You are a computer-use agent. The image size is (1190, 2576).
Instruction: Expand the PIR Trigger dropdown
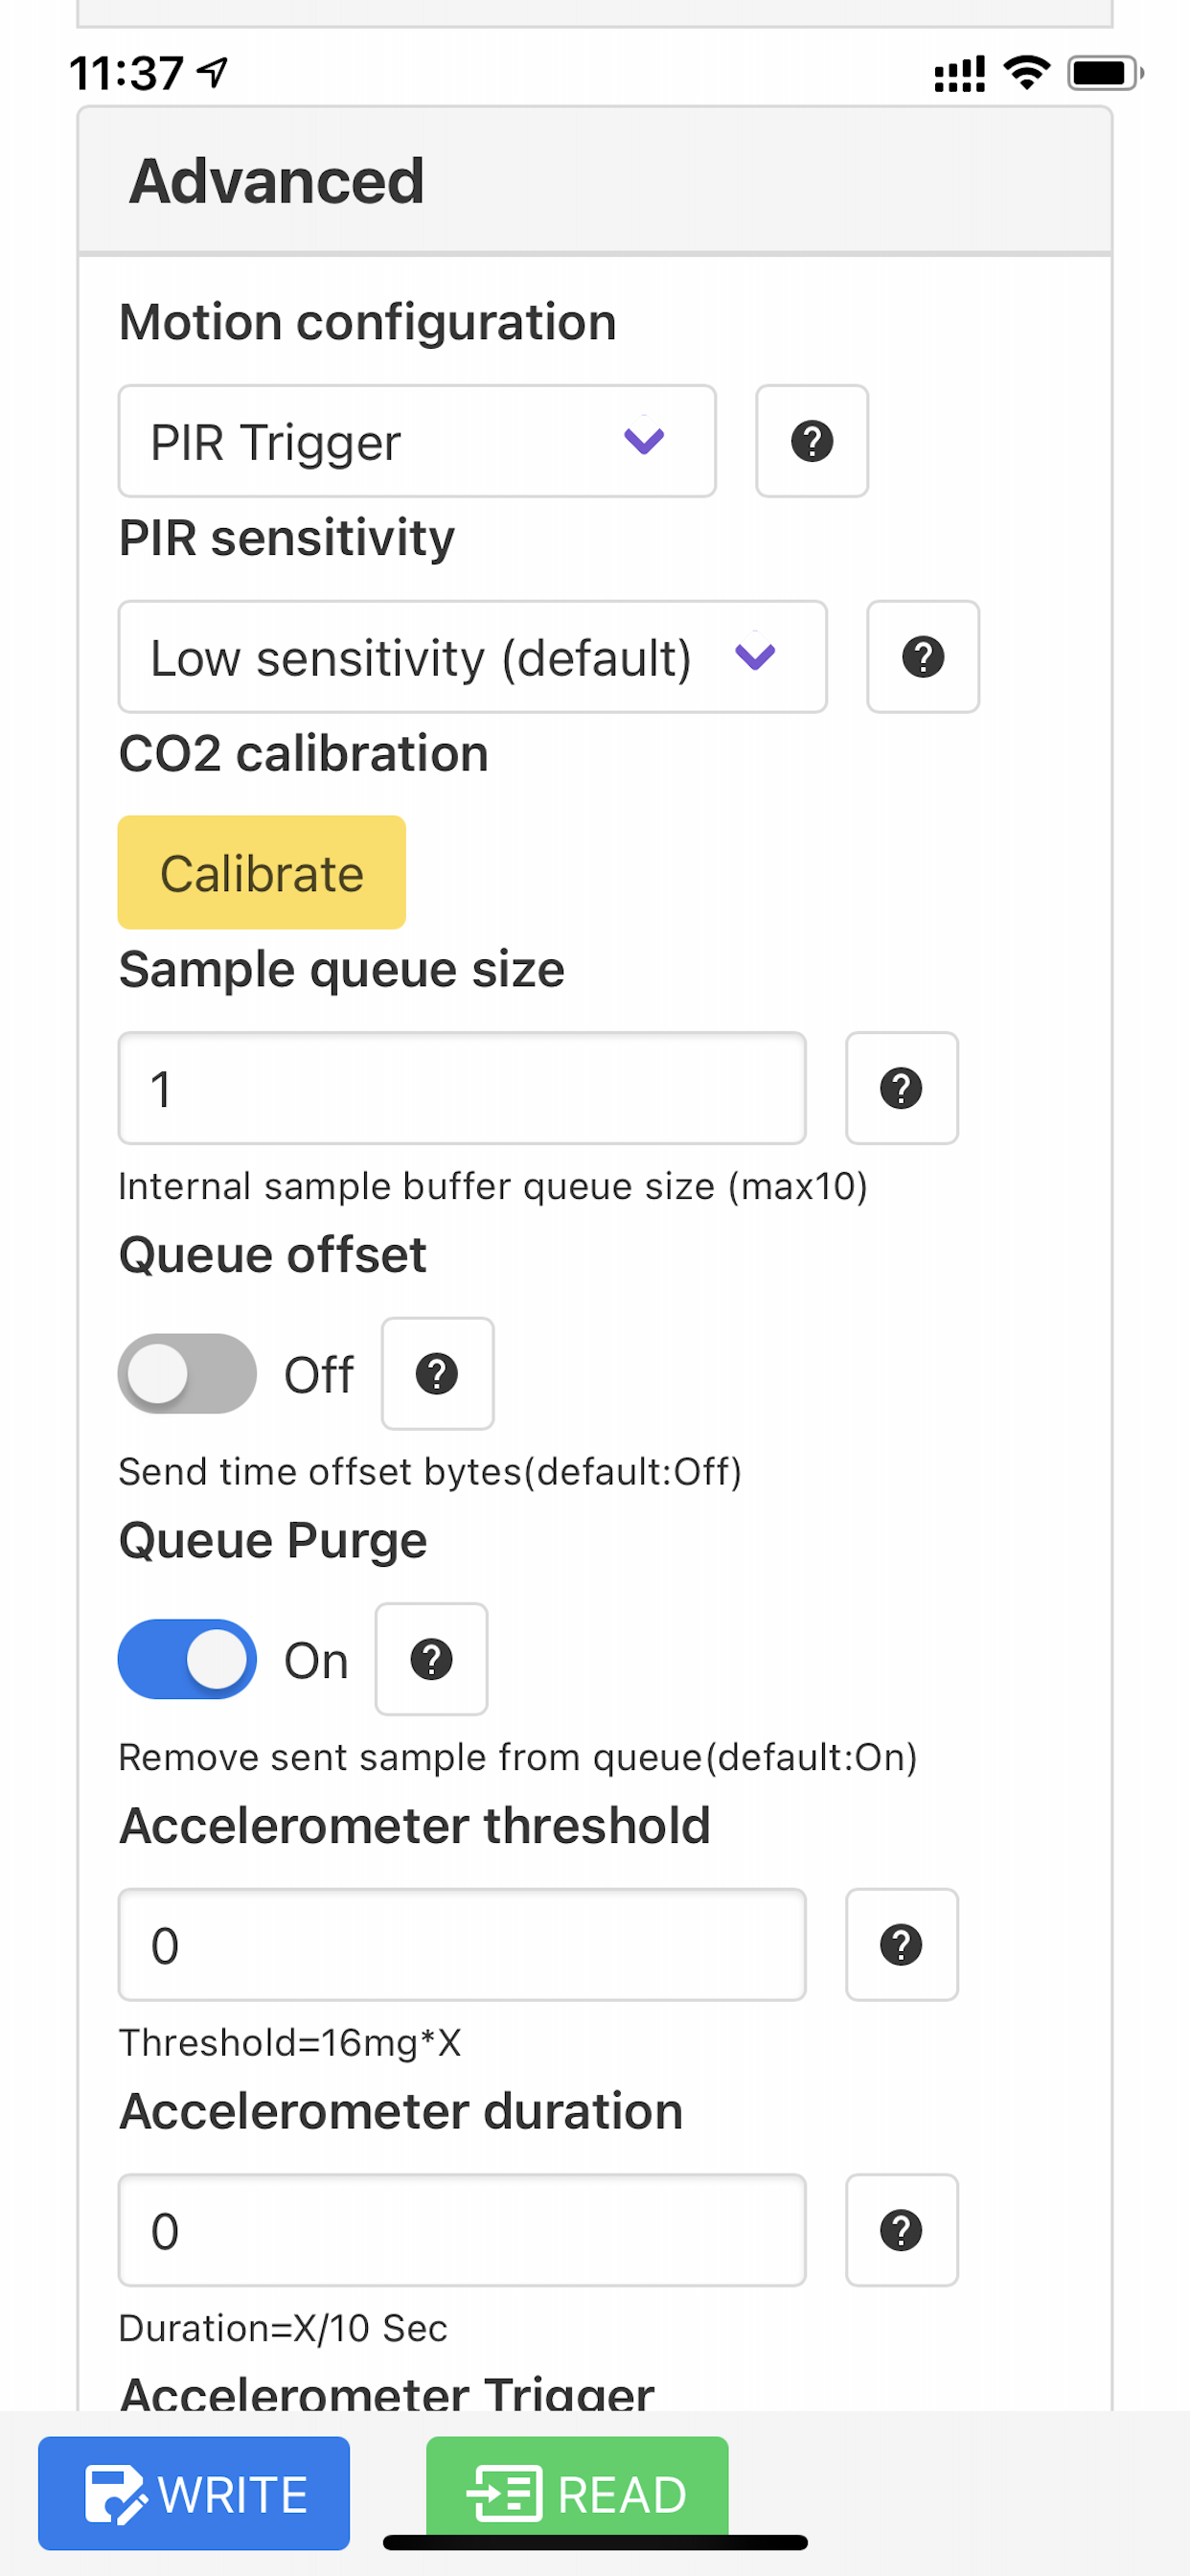(x=417, y=441)
